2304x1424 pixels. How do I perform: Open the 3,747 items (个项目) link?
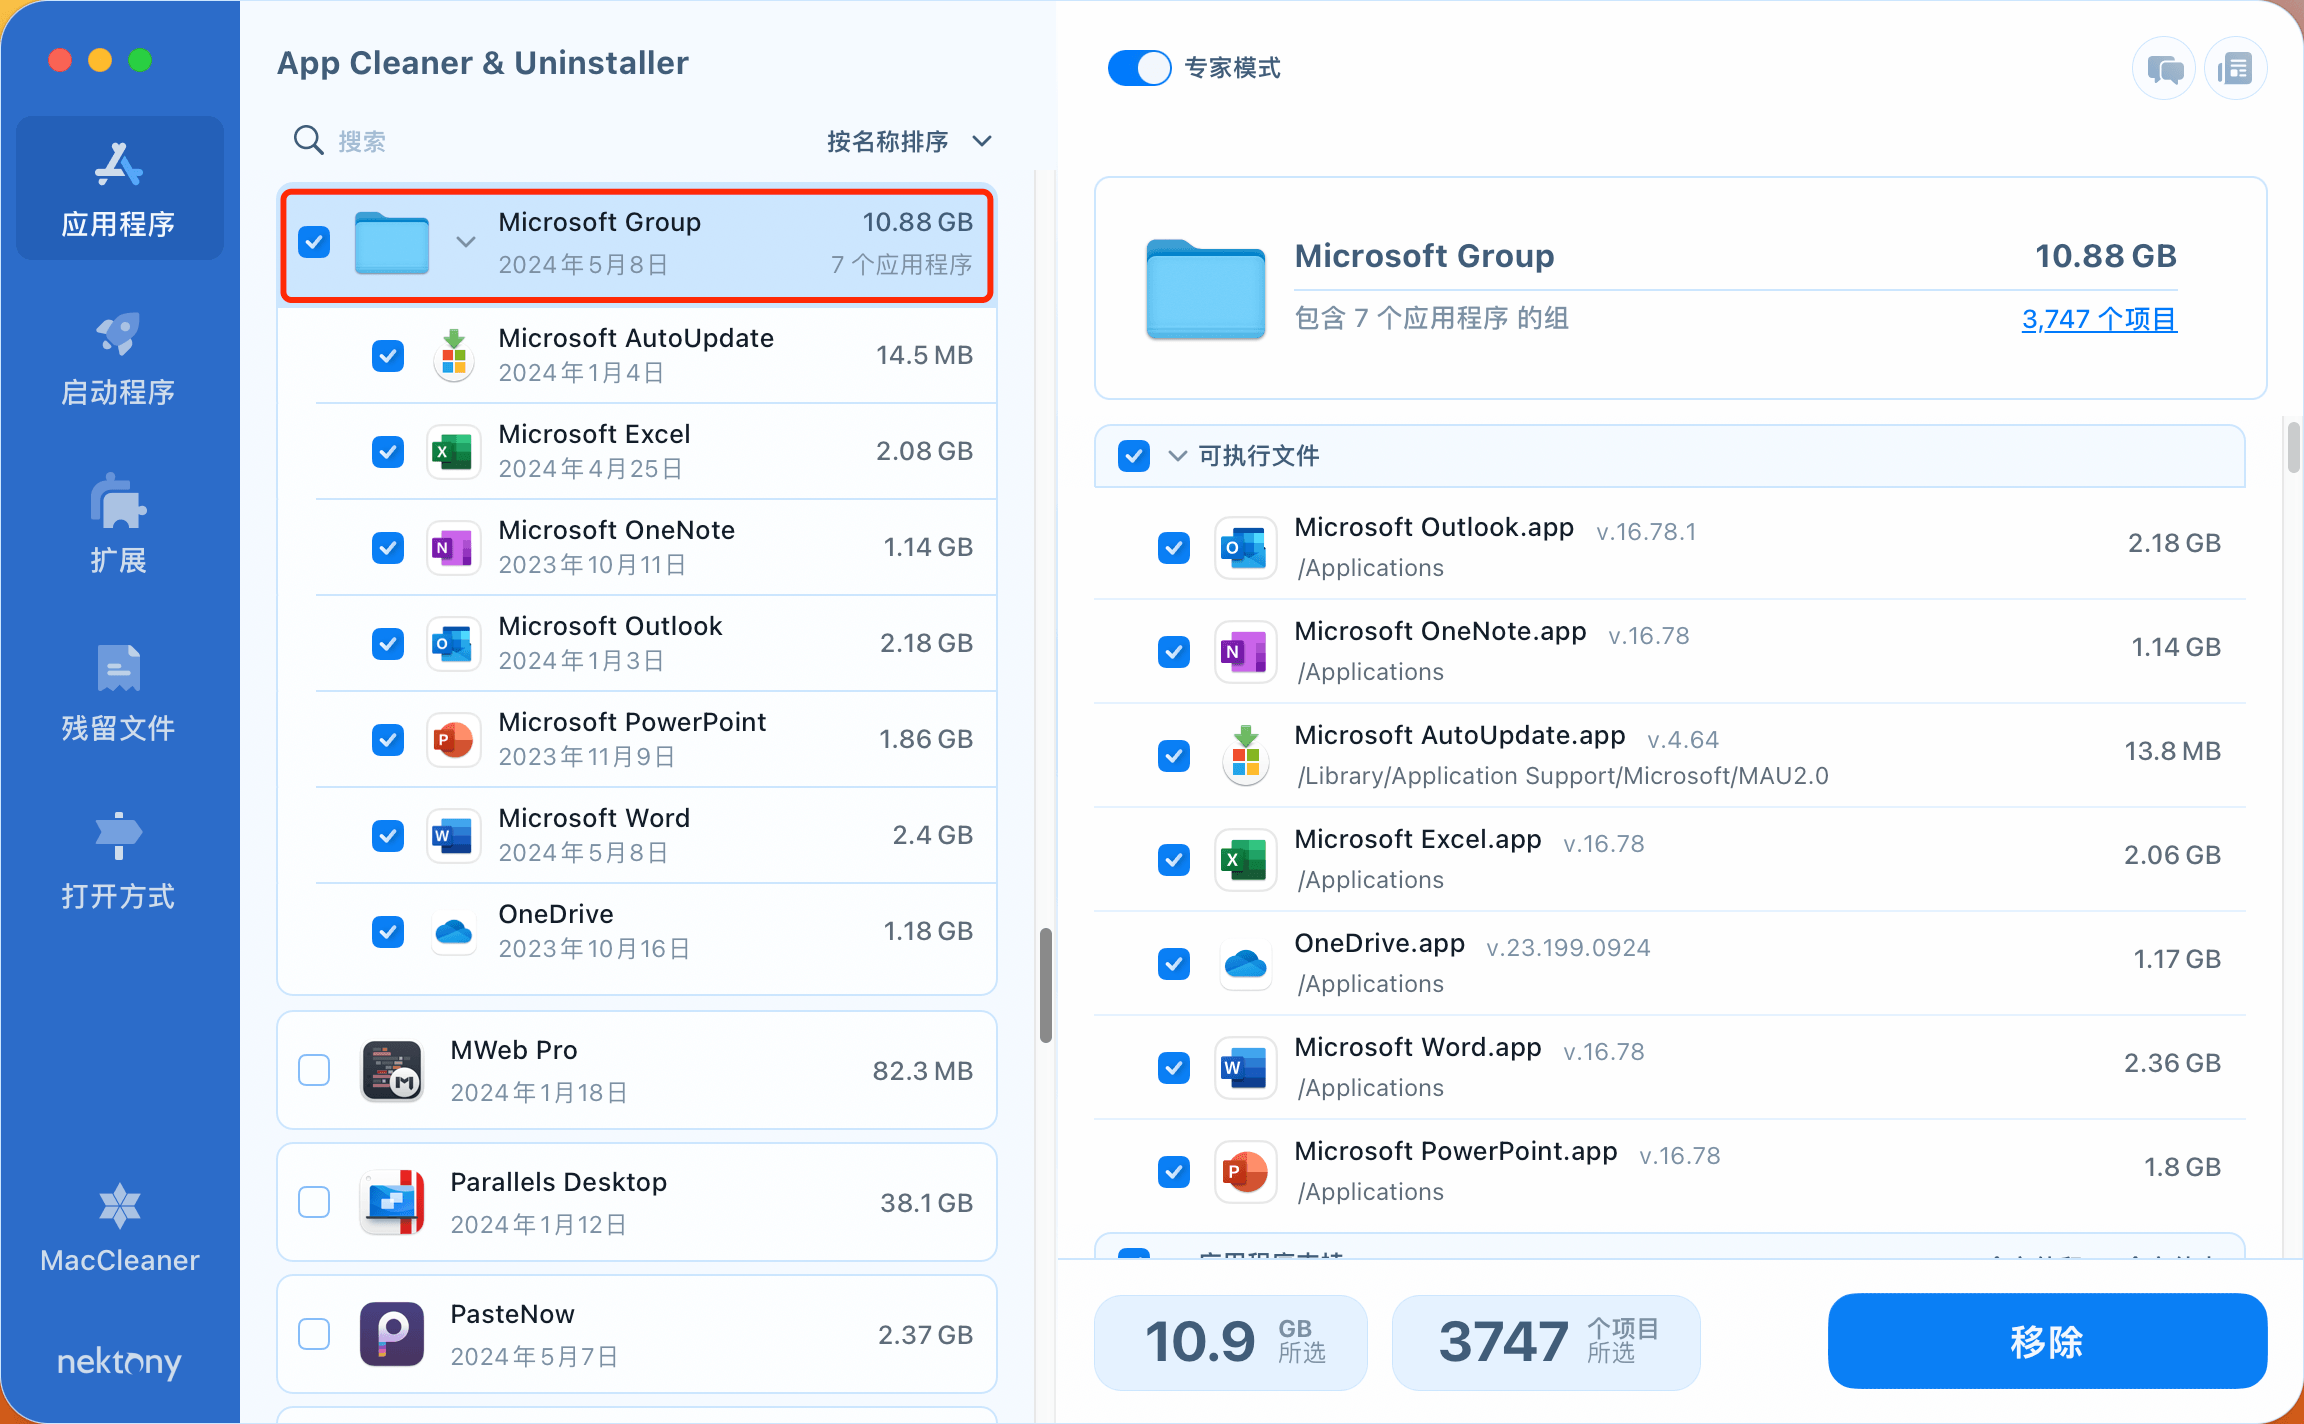click(2098, 319)
